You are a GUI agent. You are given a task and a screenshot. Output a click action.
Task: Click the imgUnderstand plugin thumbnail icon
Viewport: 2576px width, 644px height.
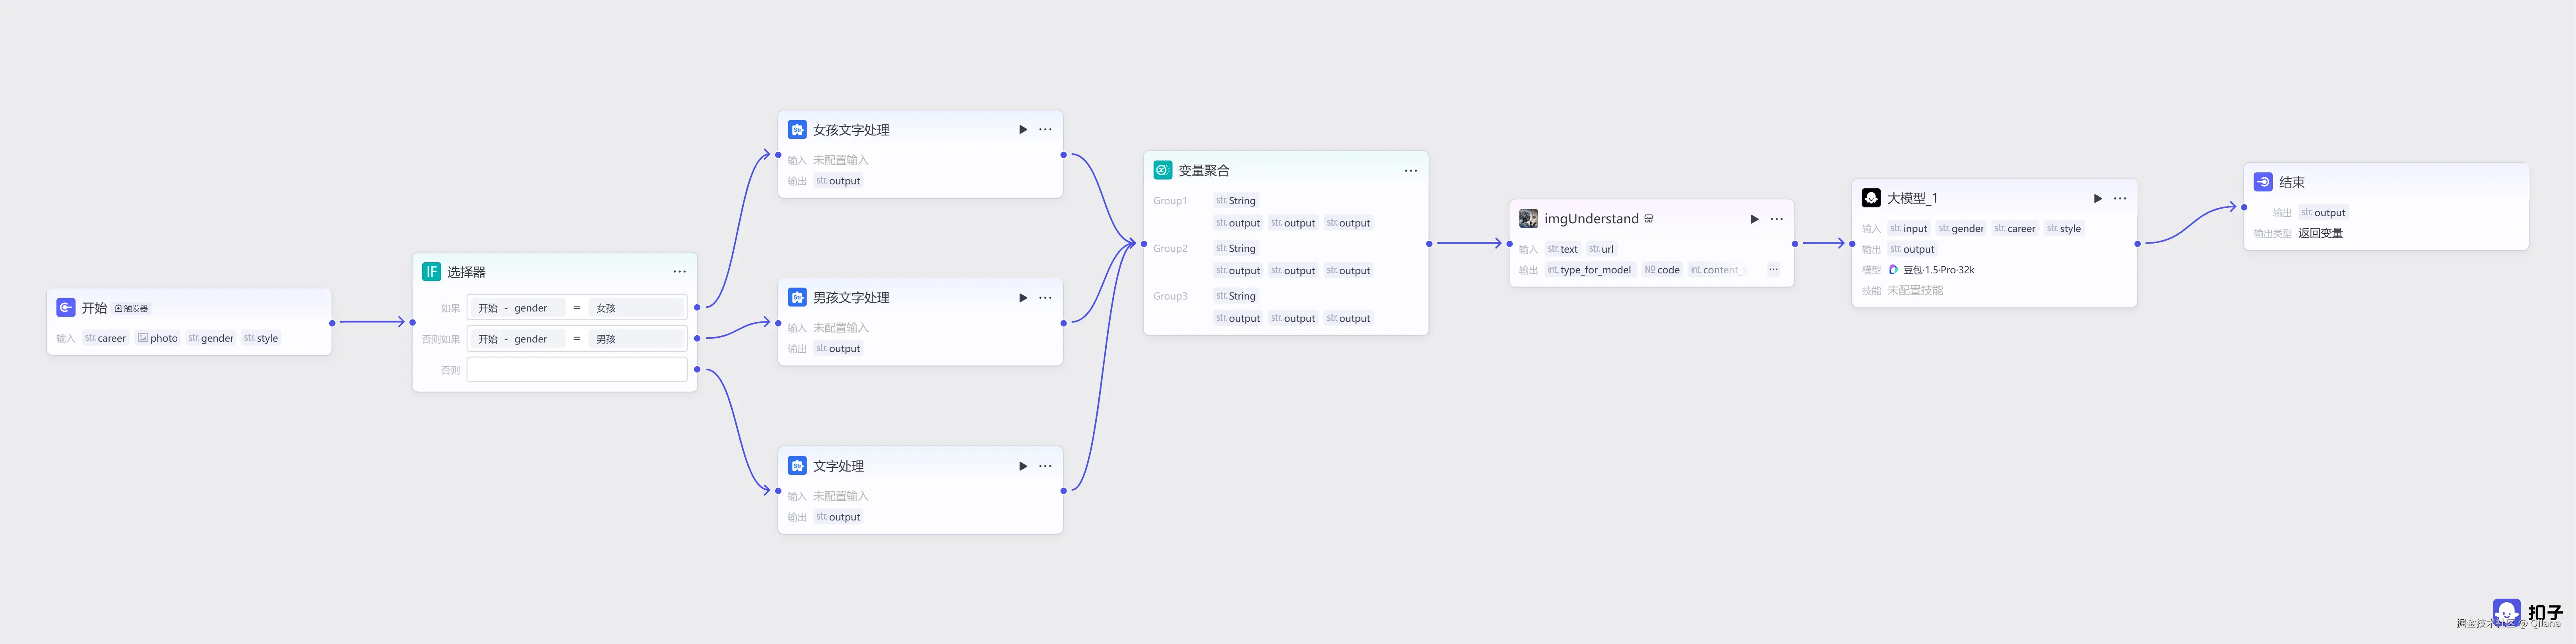1528,219
